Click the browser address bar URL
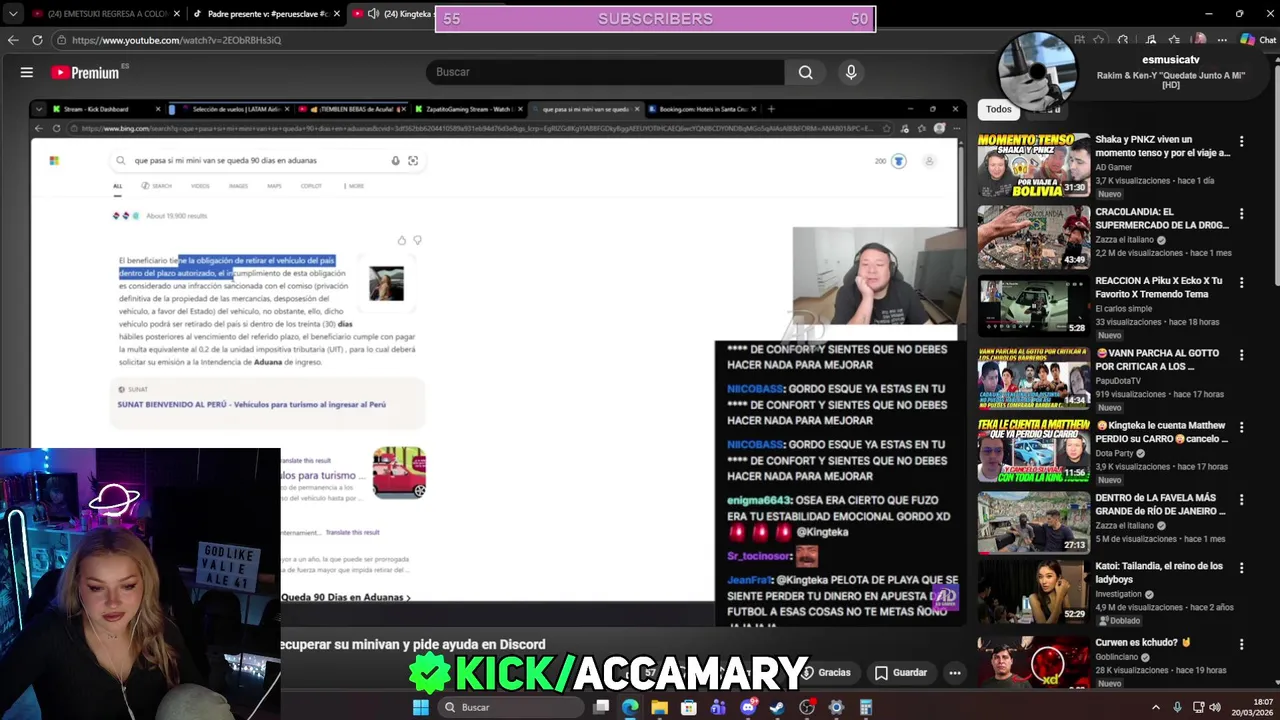The image size is (1280, 720). [176, 40]
